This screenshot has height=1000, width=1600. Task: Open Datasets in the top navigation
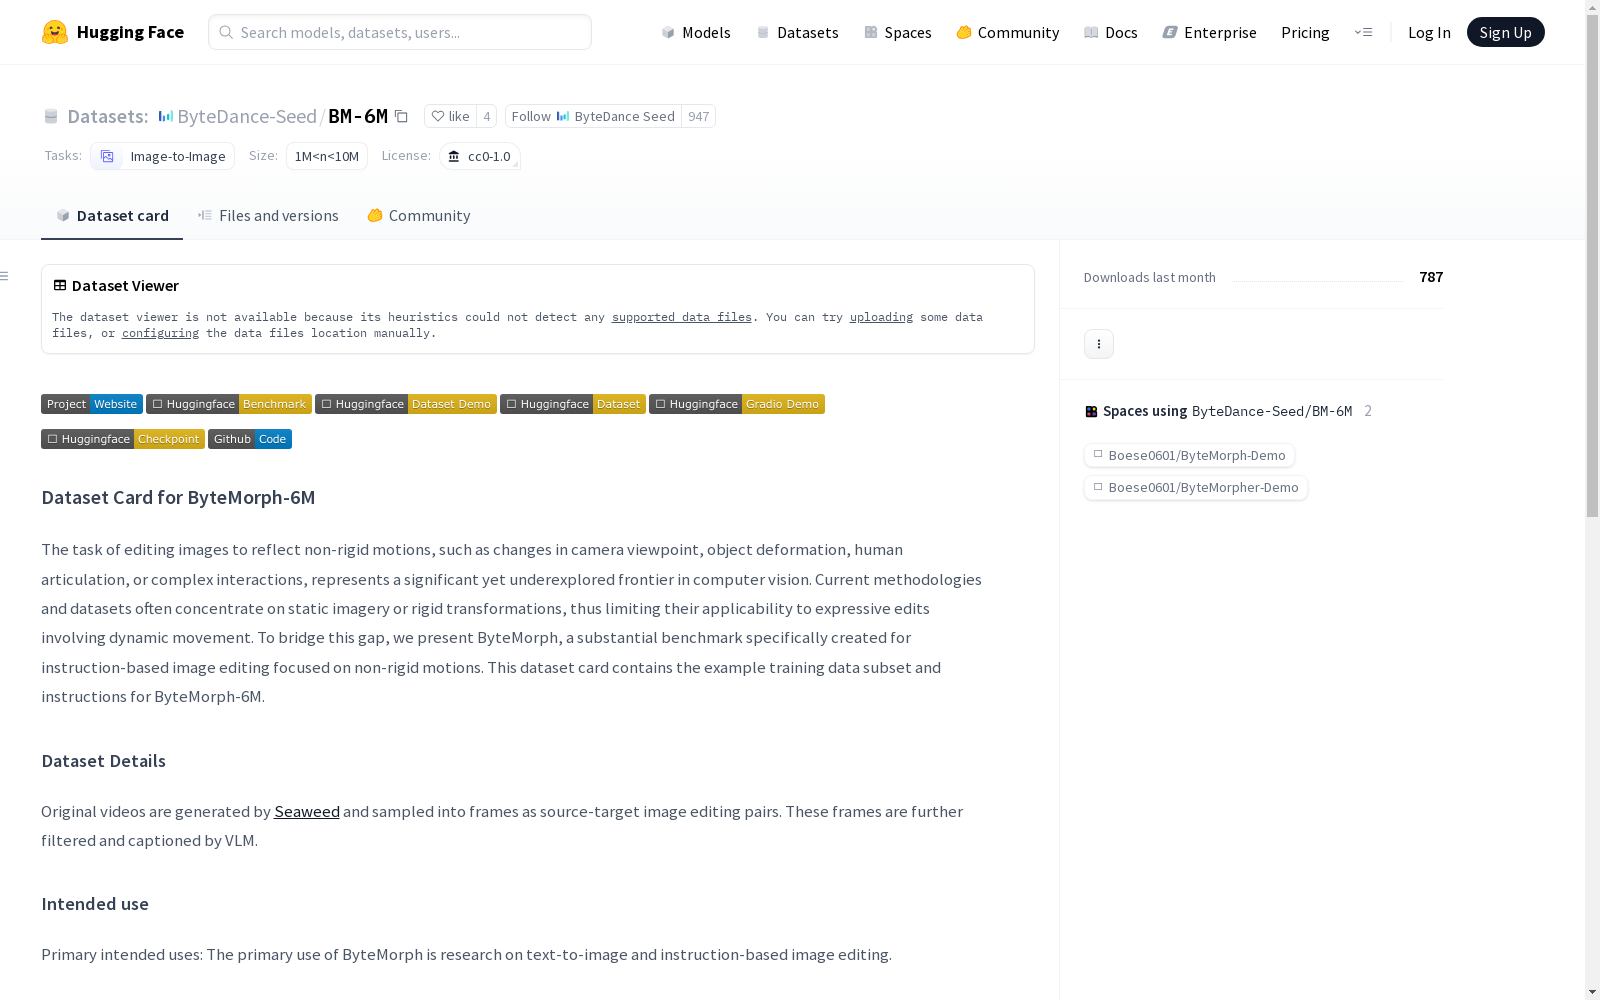[797, 32]
